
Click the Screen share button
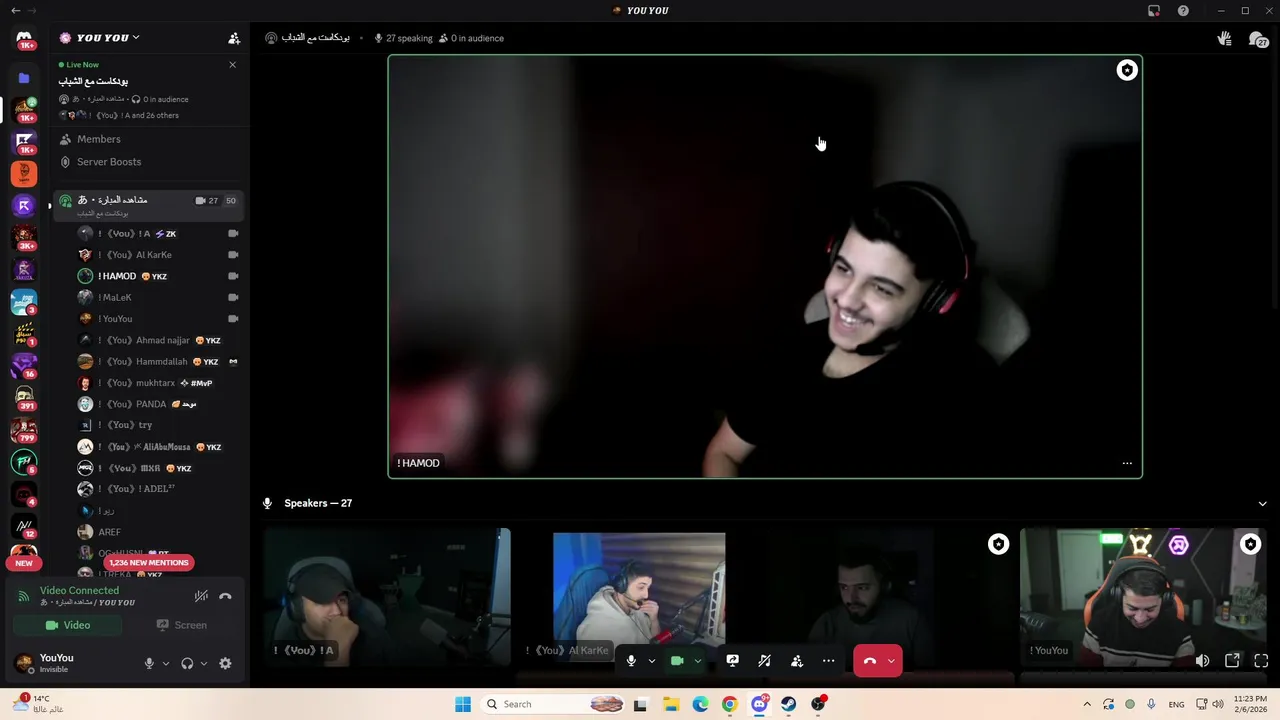[x=182, y=625]
